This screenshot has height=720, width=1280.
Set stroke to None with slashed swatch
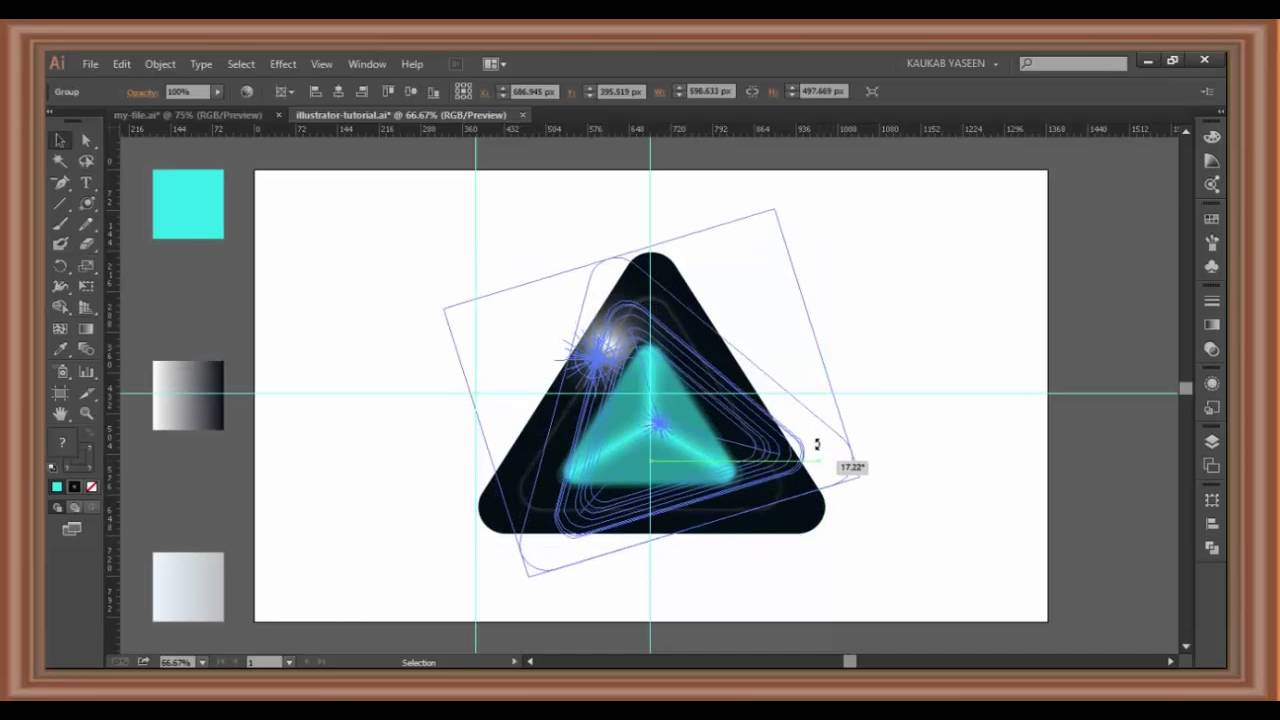(91, 487)
